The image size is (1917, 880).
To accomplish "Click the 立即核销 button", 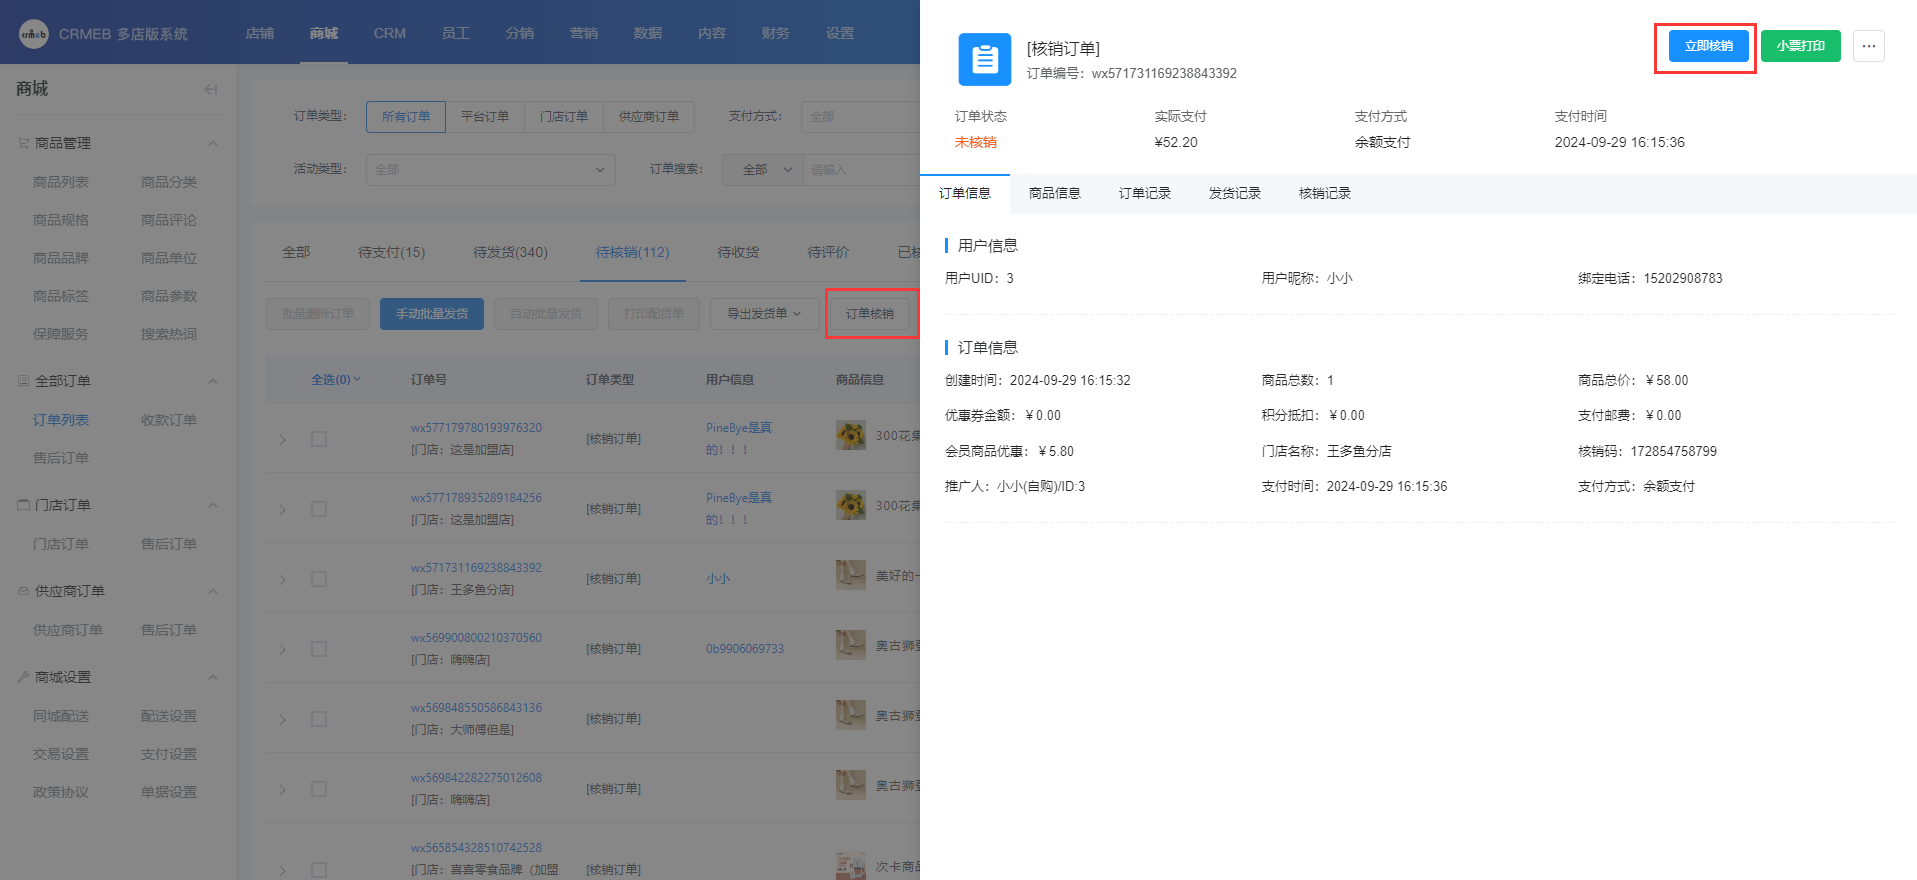I will click(1708, 46).
